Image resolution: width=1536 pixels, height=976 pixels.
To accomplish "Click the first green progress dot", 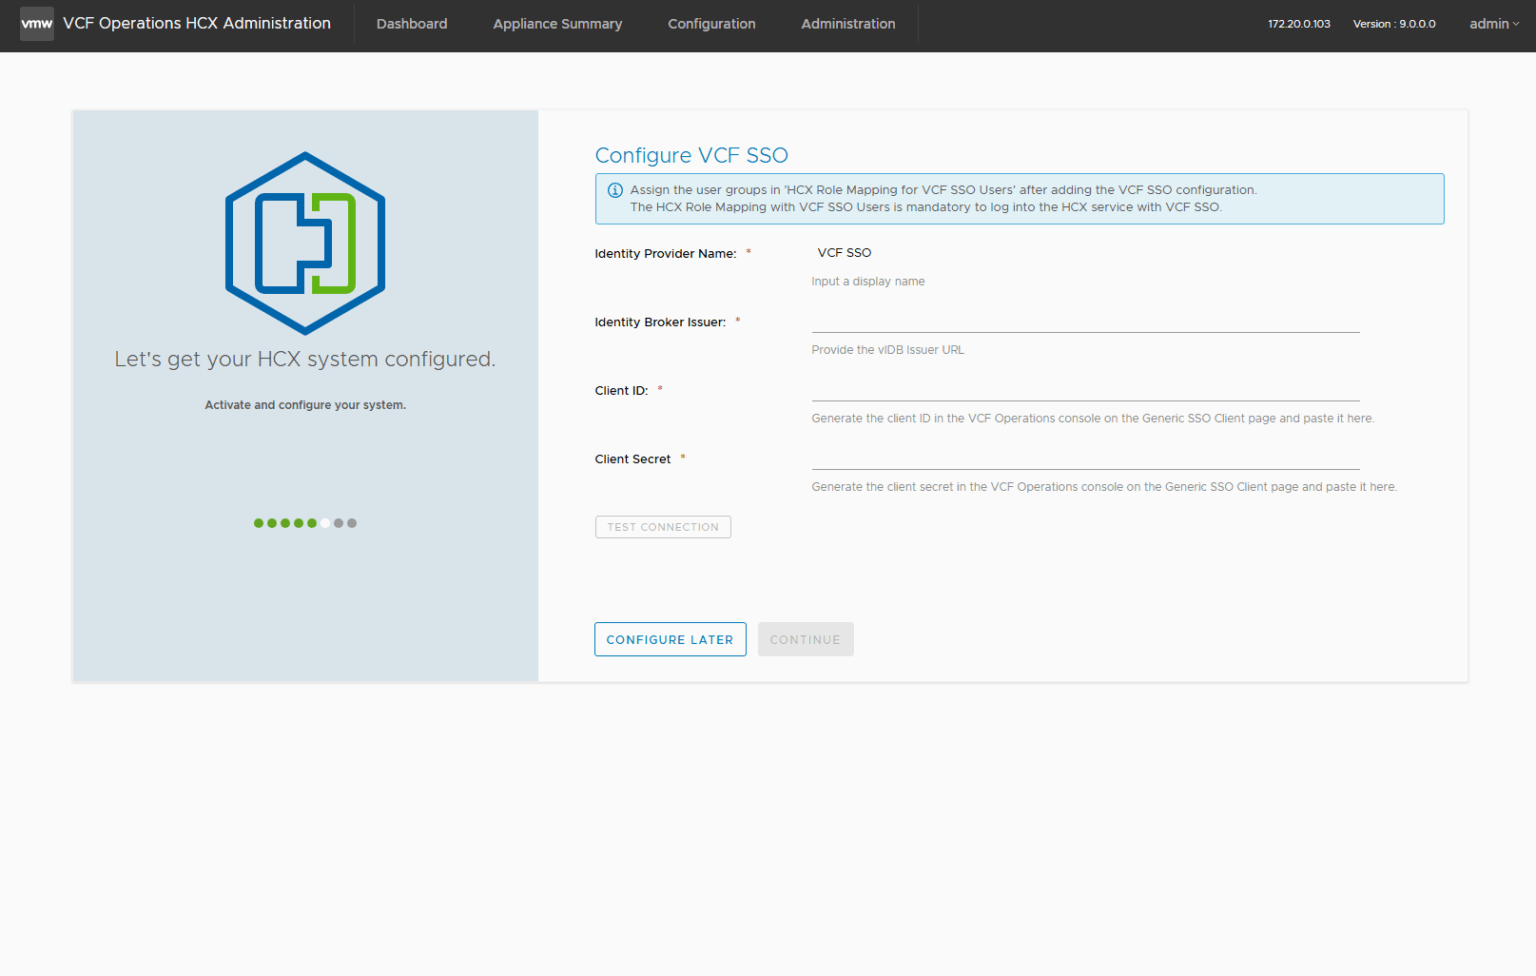I will click(257, 522).
